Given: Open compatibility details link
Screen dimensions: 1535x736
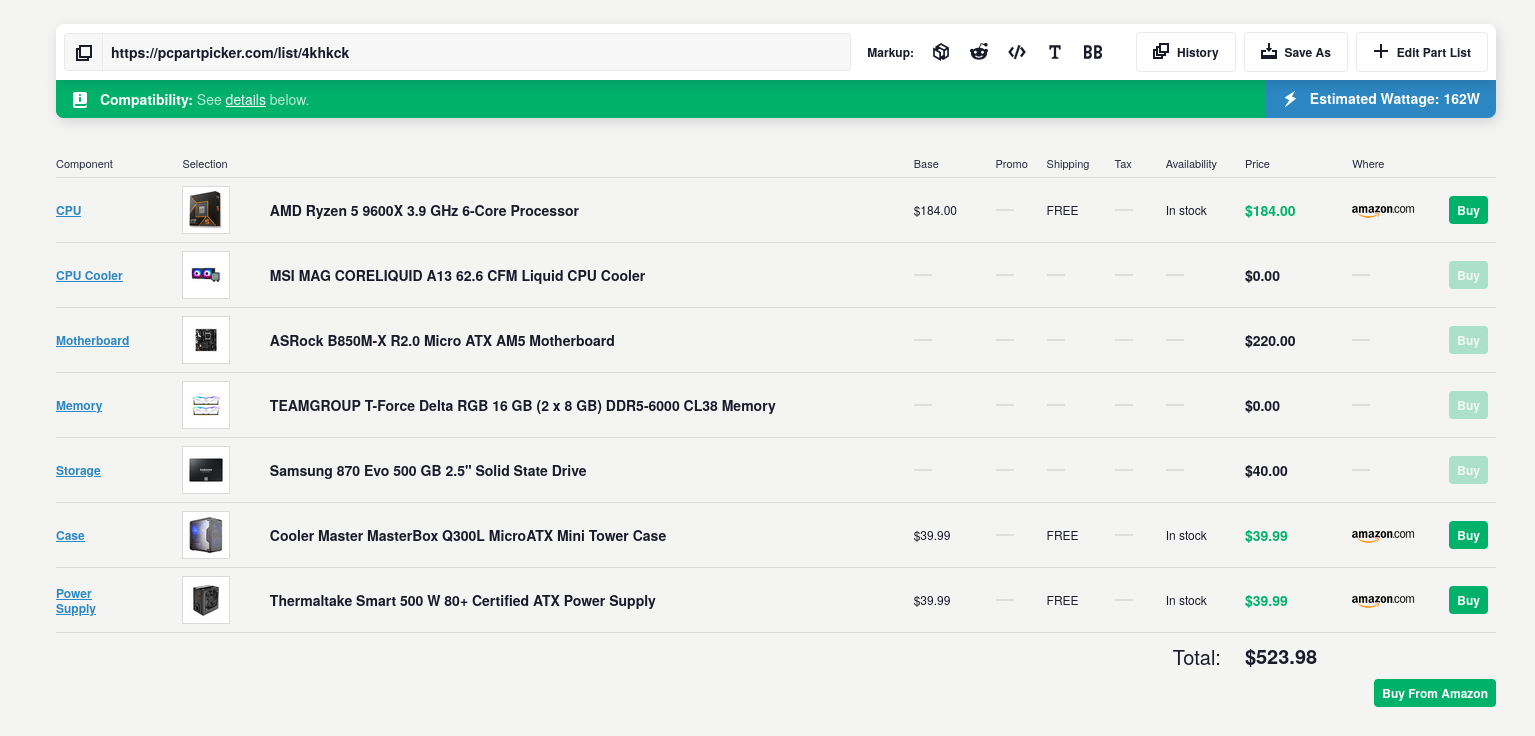Looking at the screenshot, I should tap(245, 100).
